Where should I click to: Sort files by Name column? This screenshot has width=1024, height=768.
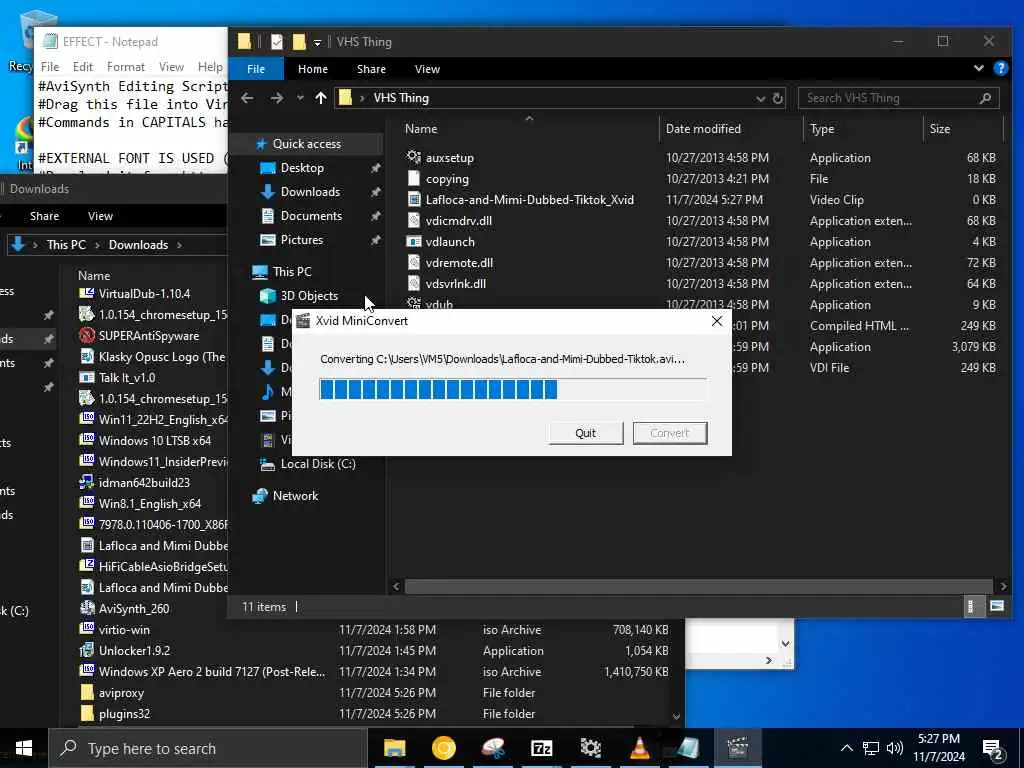click(x=421, y=129)
